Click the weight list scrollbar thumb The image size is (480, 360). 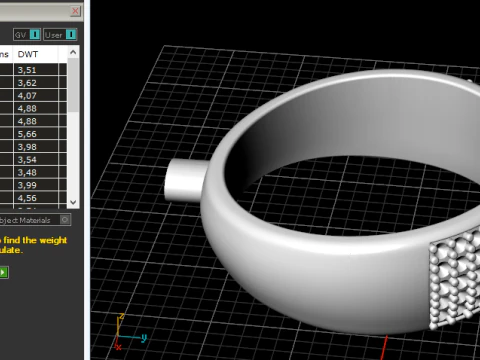tap(73, 85)
